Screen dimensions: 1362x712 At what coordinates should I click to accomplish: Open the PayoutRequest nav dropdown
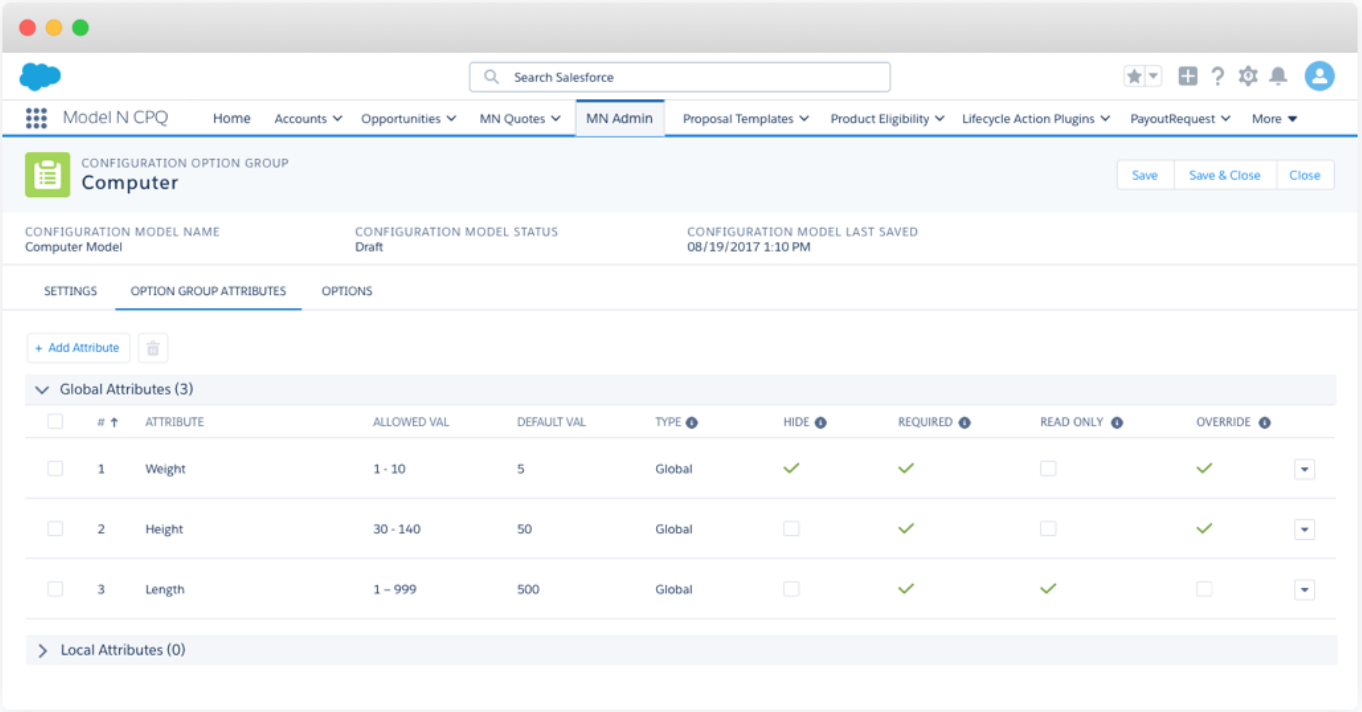1225,119
